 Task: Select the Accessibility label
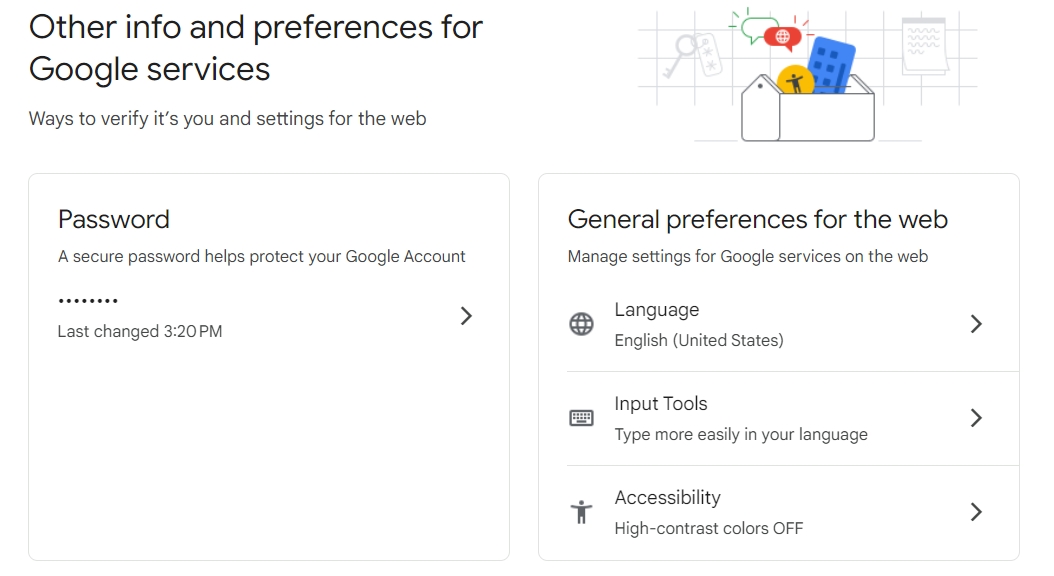(x=667, y=498)
